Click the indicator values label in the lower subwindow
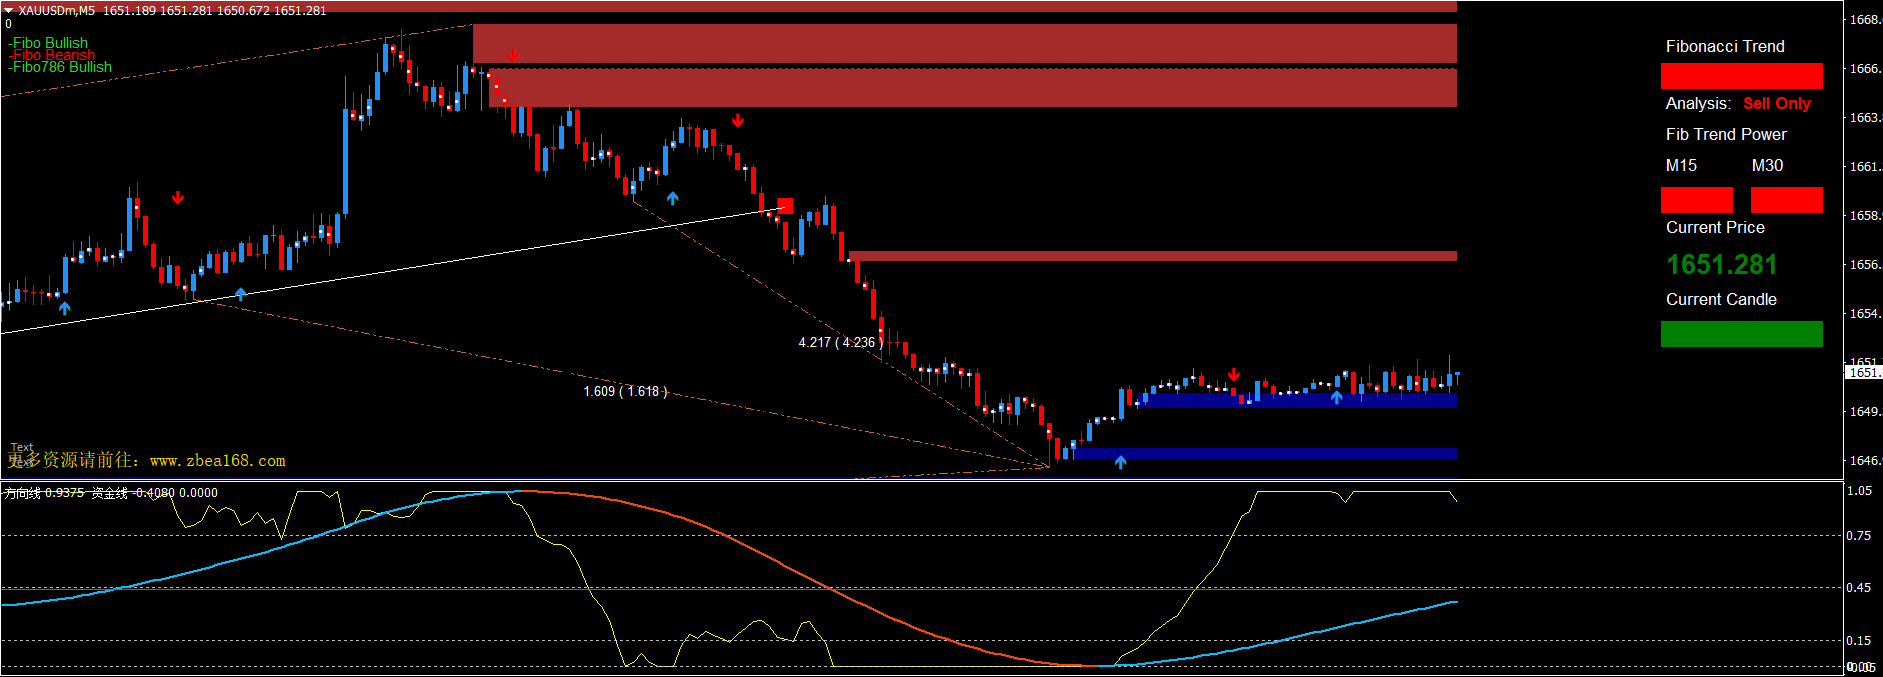Viewport: 1883px width, 677px height. click(110, 492)
